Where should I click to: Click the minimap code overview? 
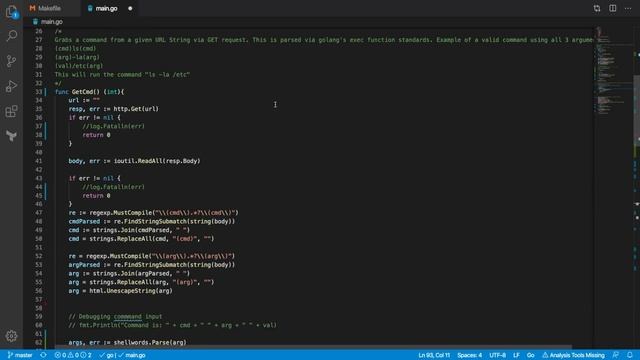click(613, 71)
